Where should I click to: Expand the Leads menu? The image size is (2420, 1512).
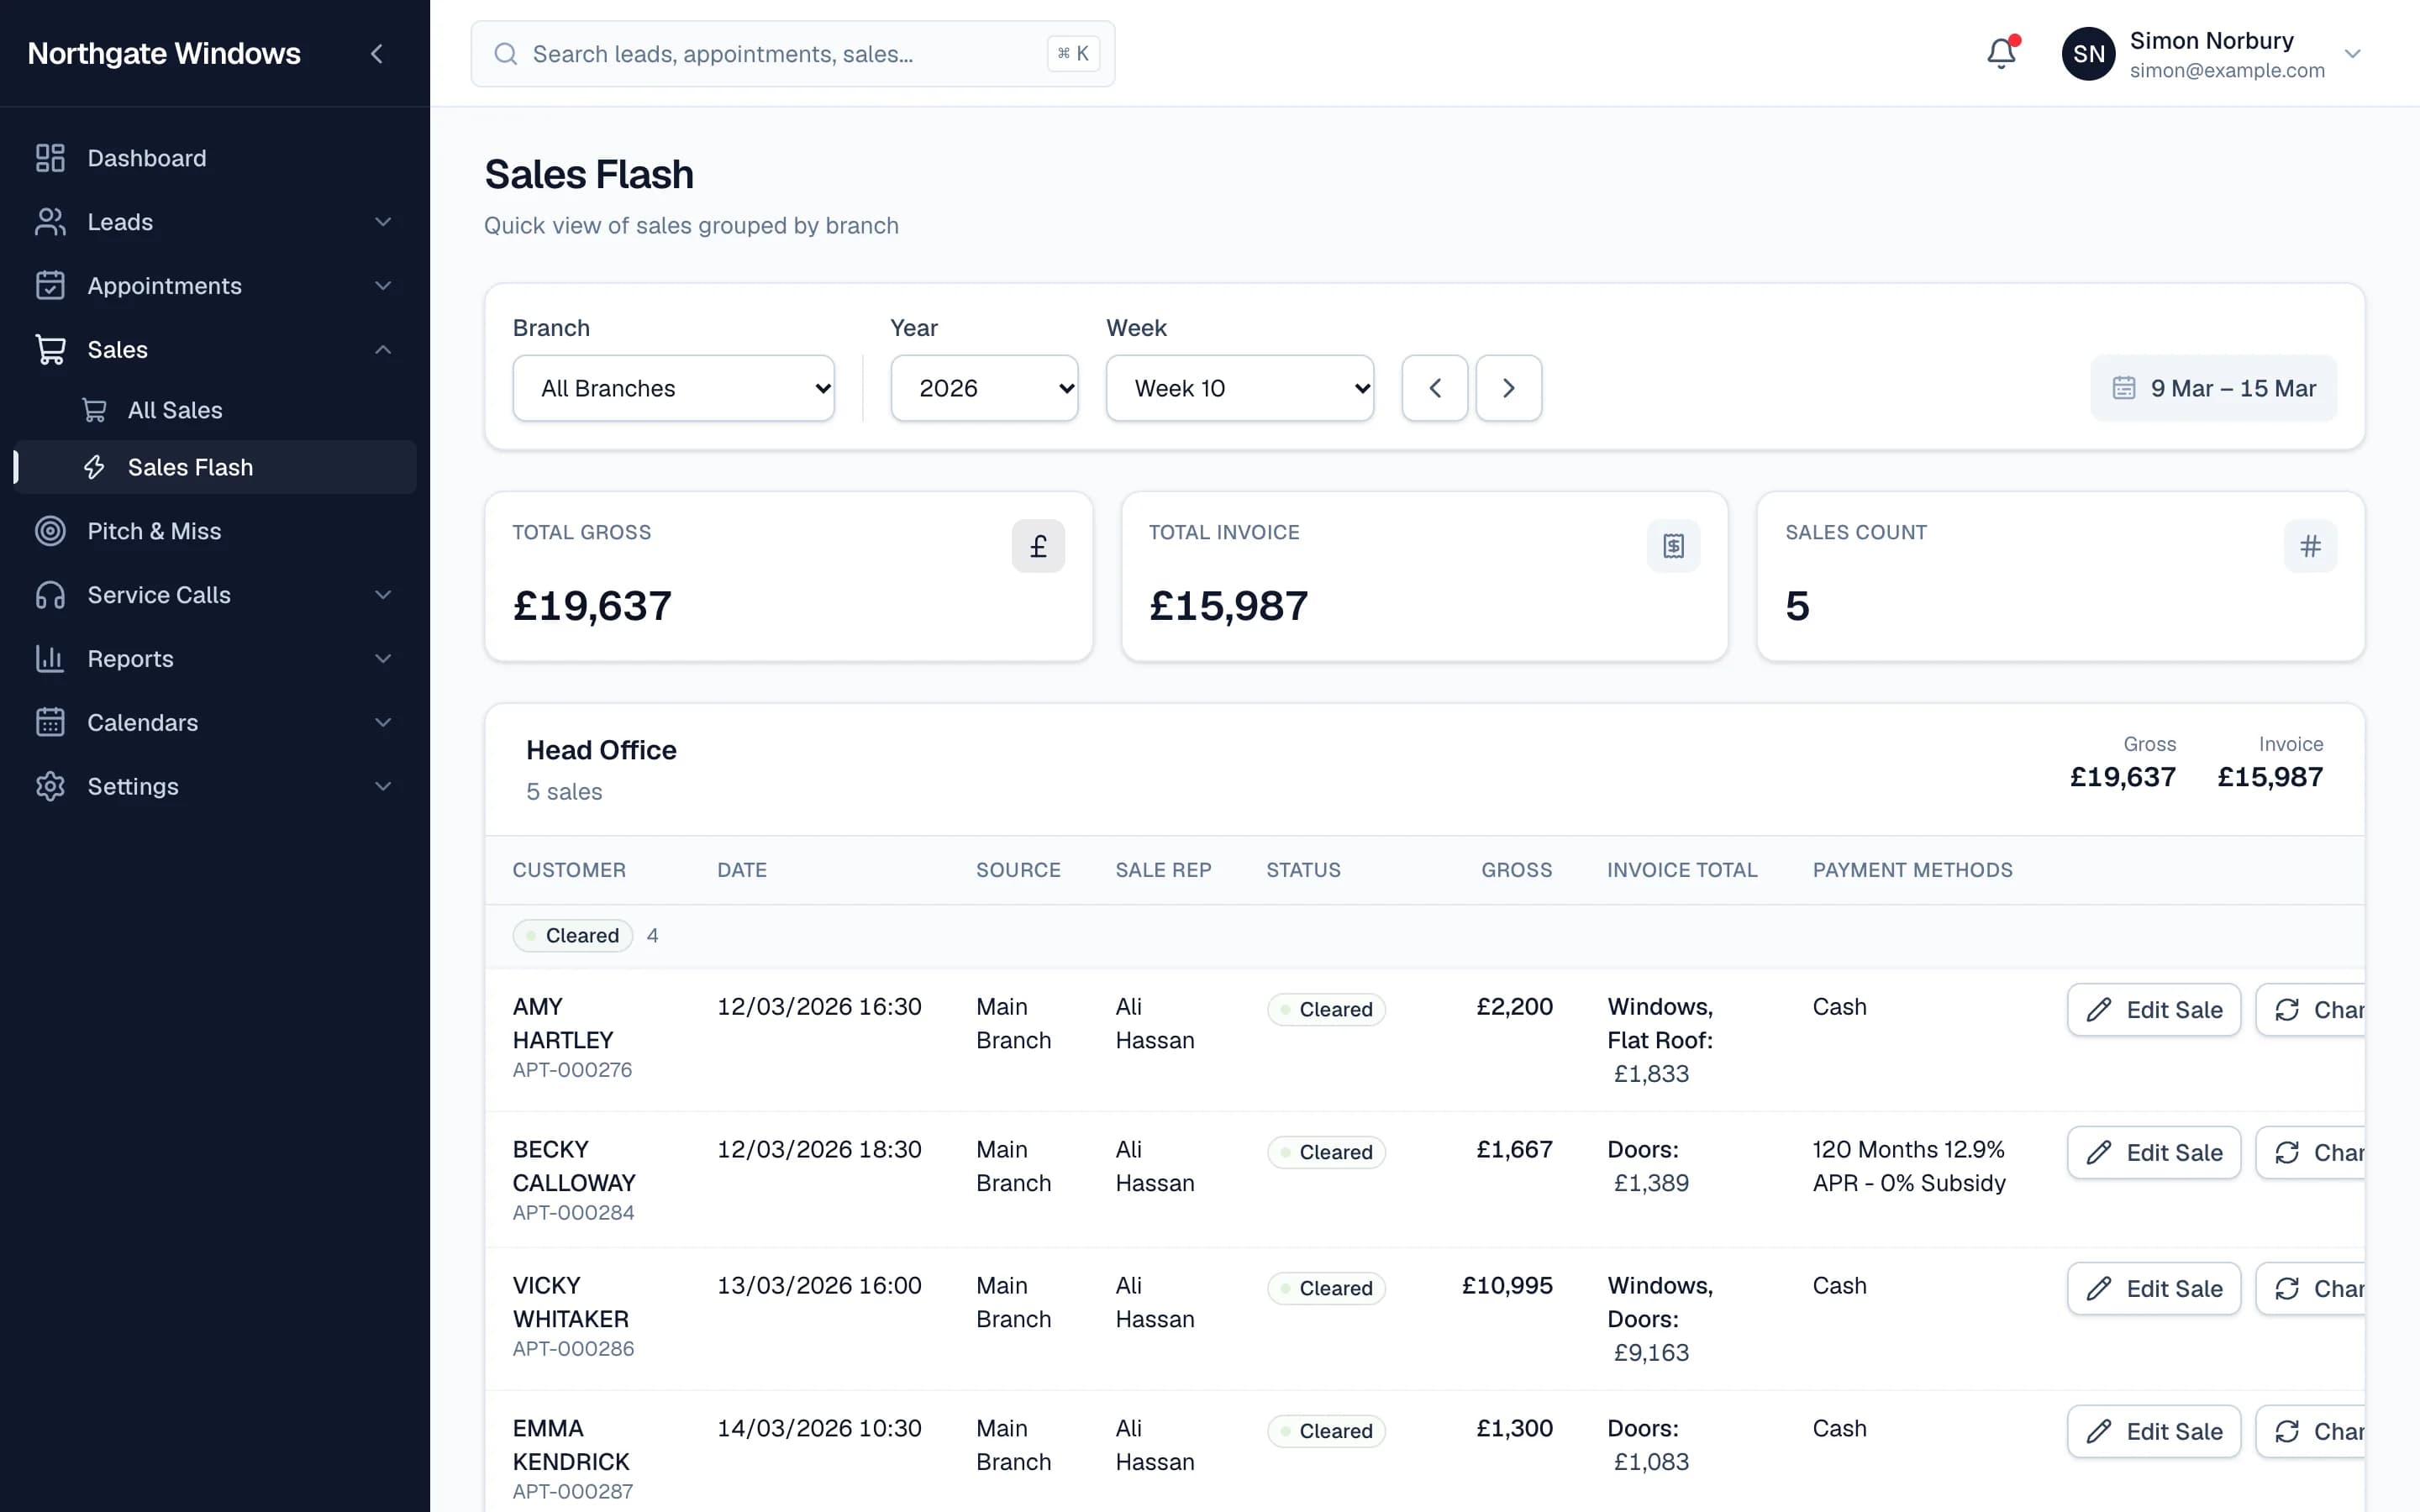point(215,222)
